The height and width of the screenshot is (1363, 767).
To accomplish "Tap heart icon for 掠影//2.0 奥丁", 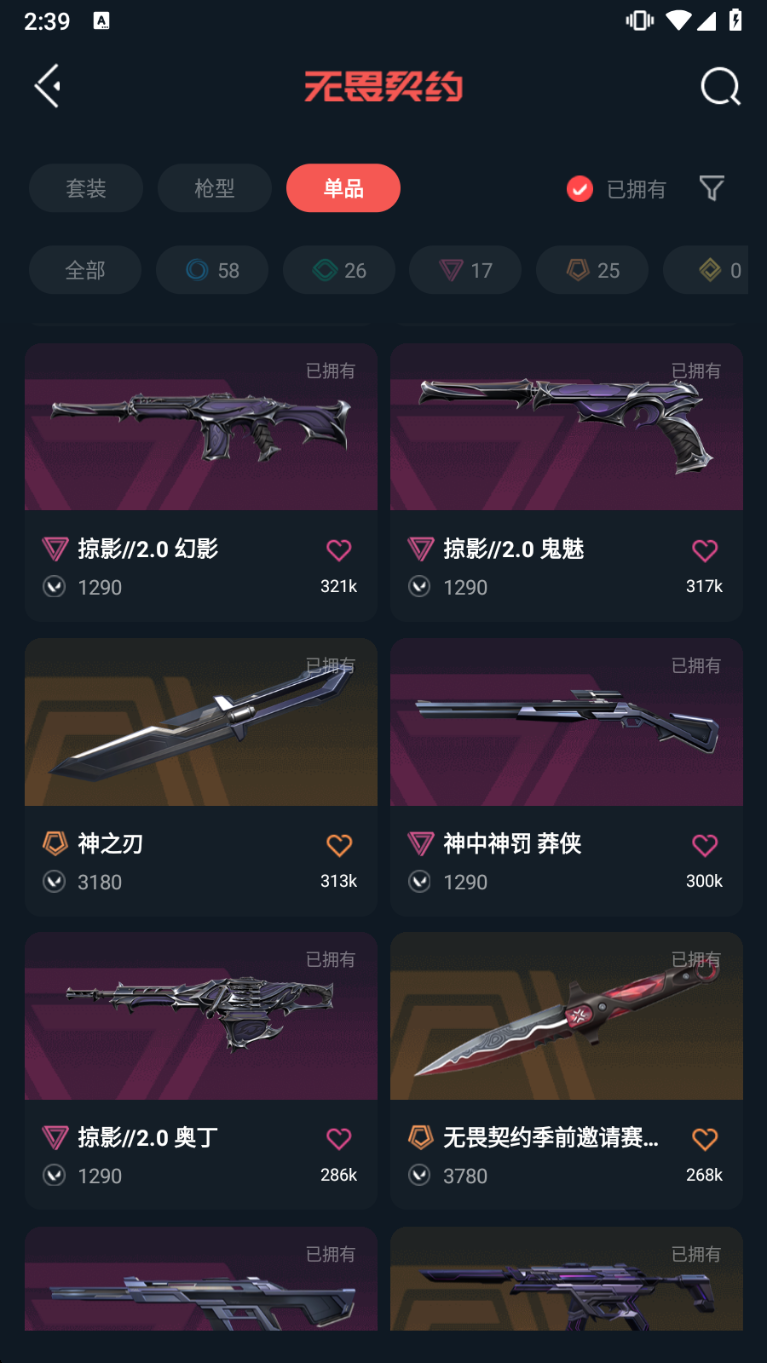I will [x=339, y=1138].
